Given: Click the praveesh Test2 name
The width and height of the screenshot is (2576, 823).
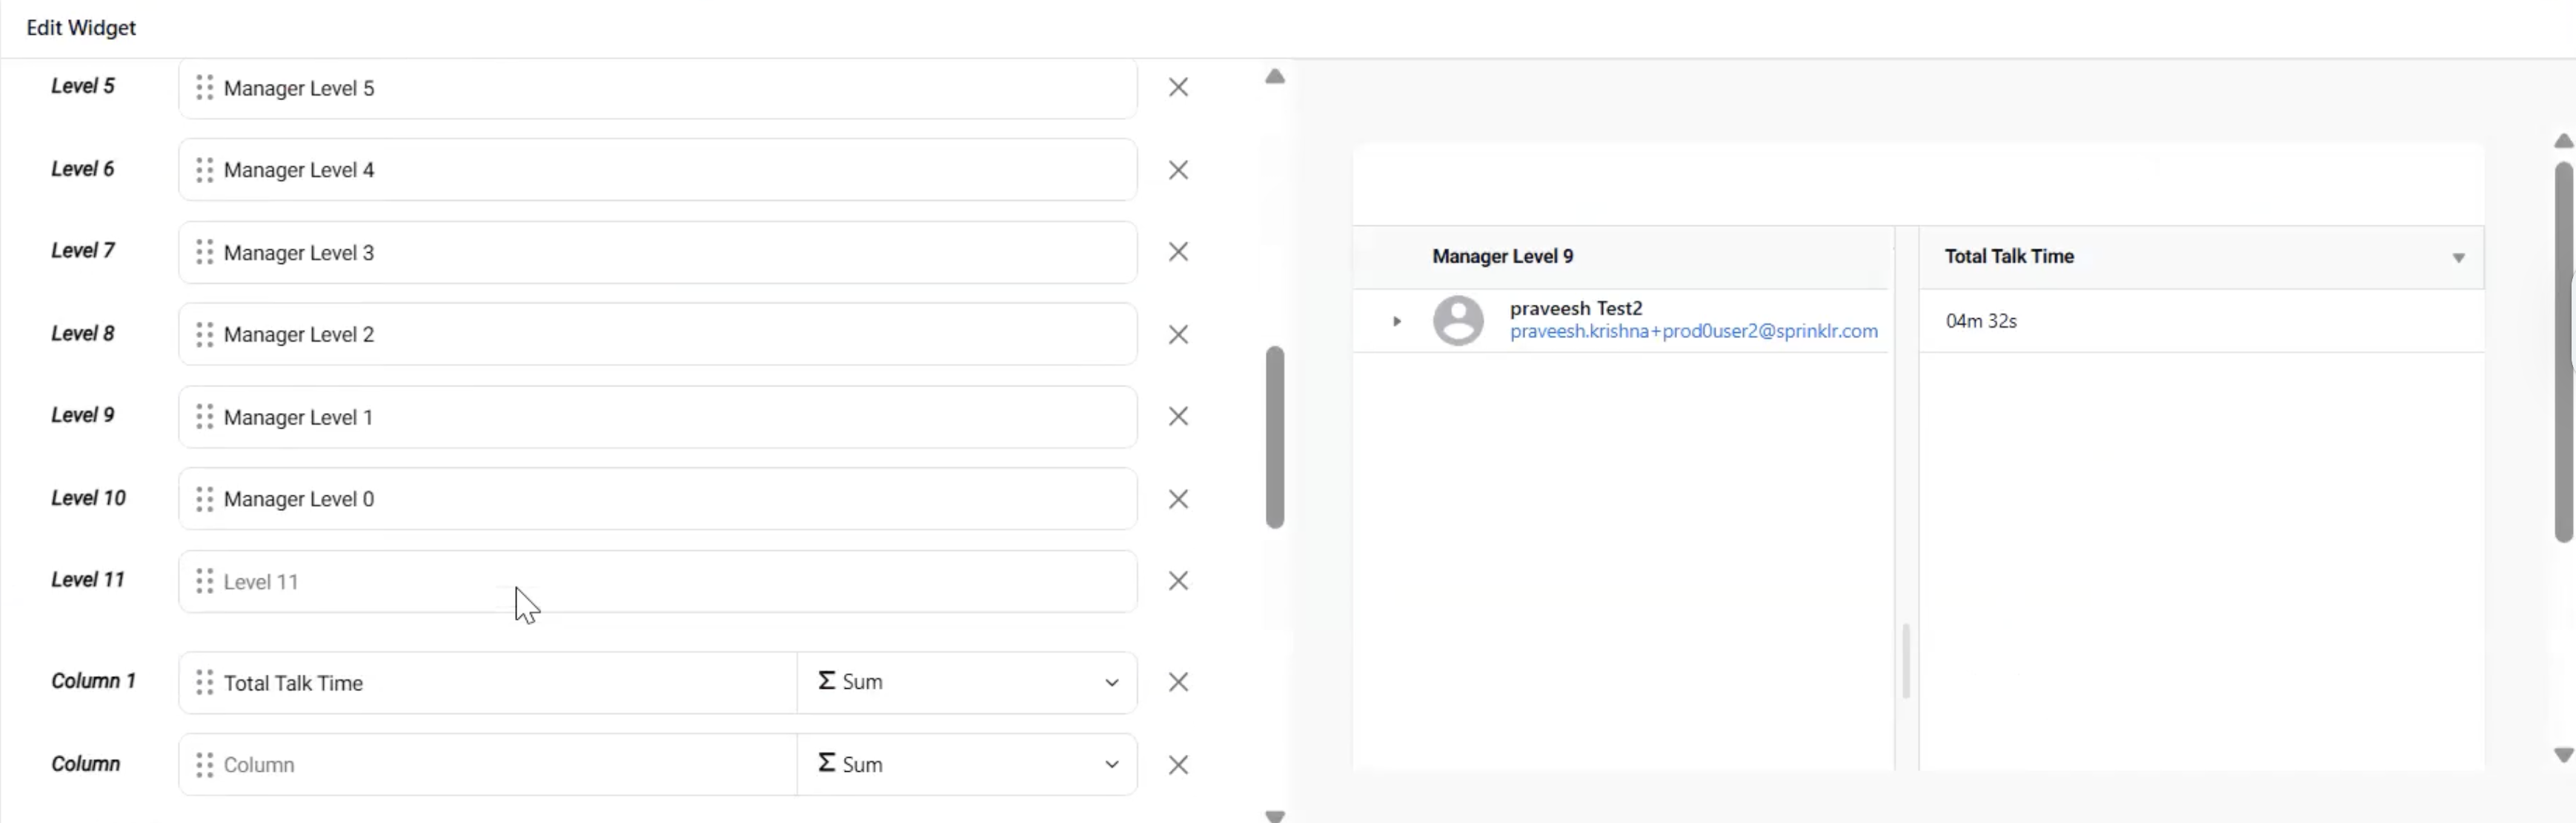Looking at the screenshot, I should (x=1576, y=308).
